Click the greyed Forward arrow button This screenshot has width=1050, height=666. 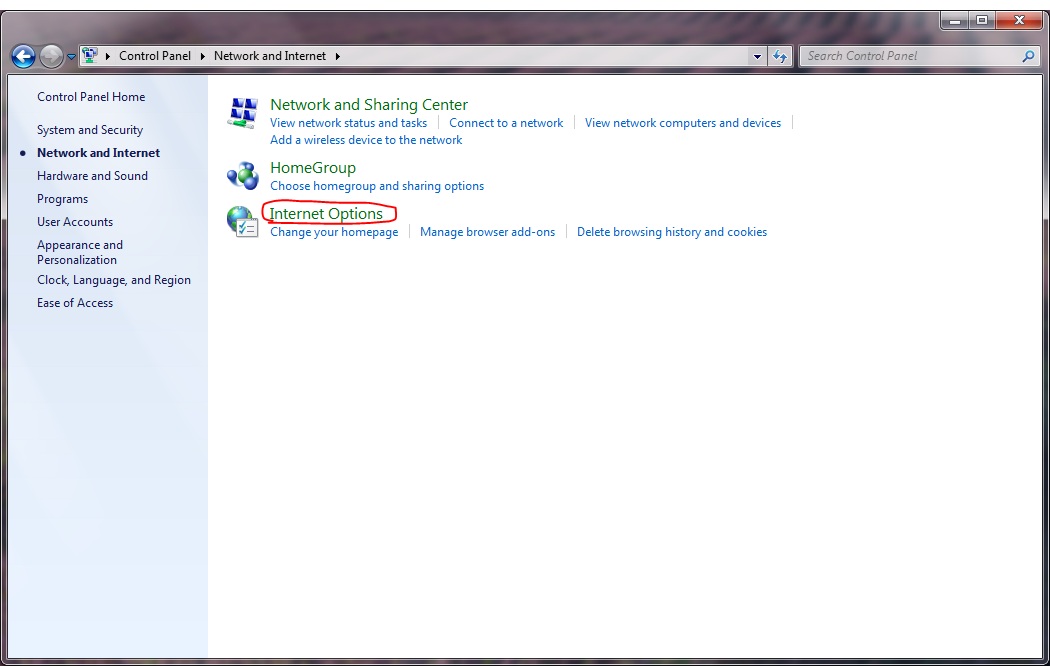(51, 56)
